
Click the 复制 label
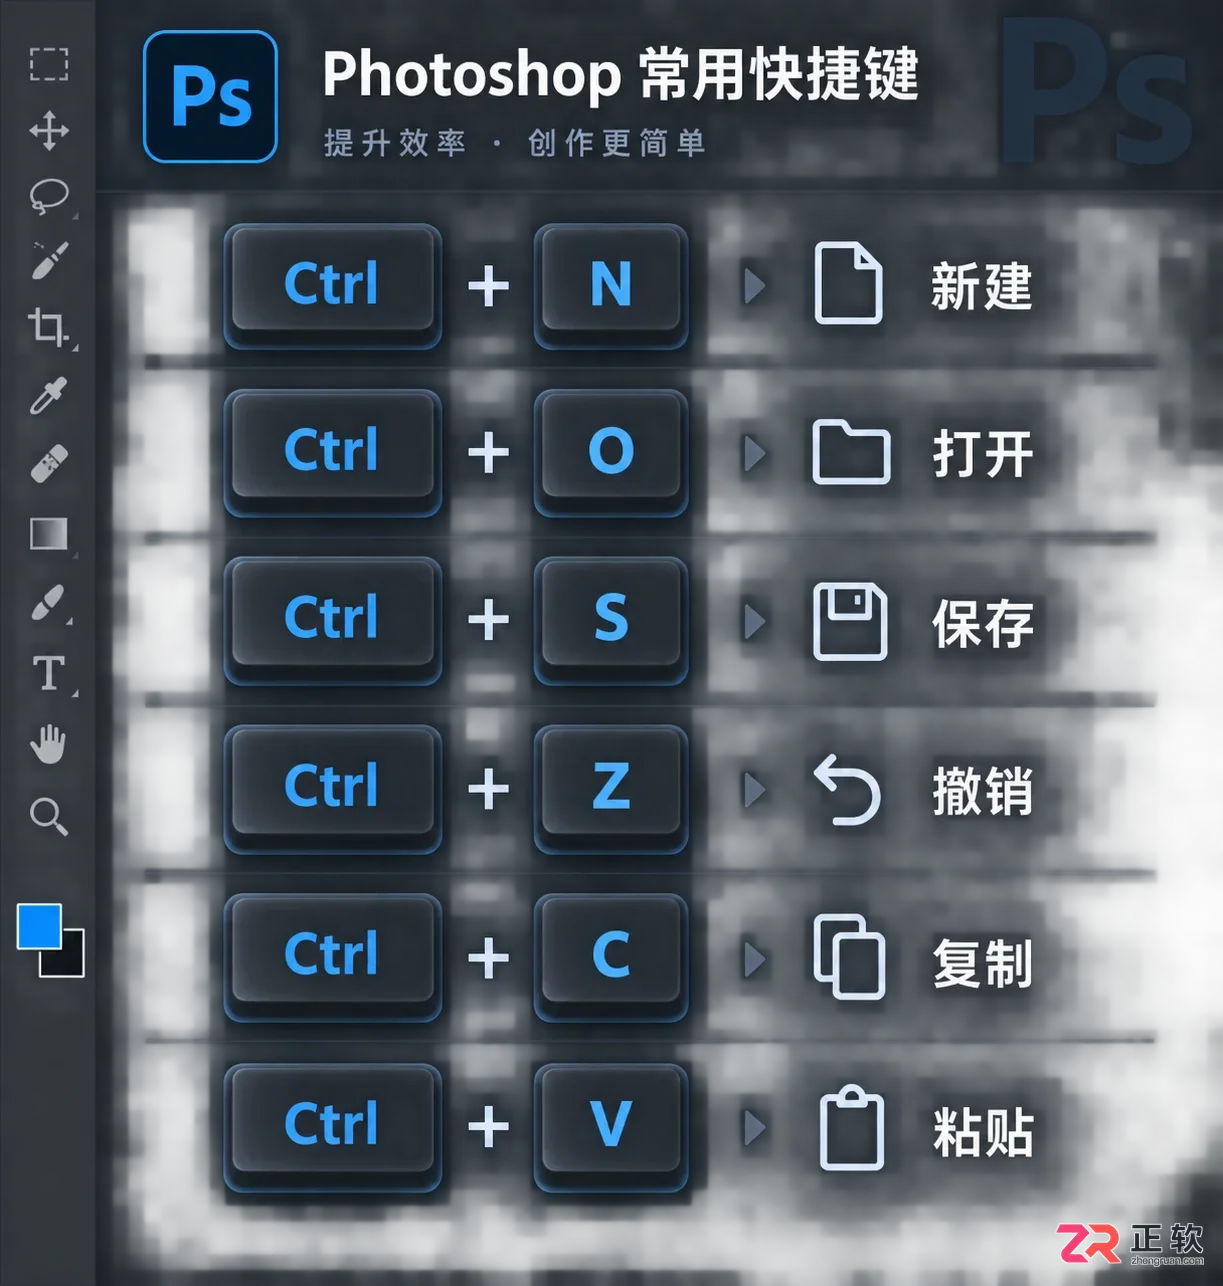click(x=983, y=963)
